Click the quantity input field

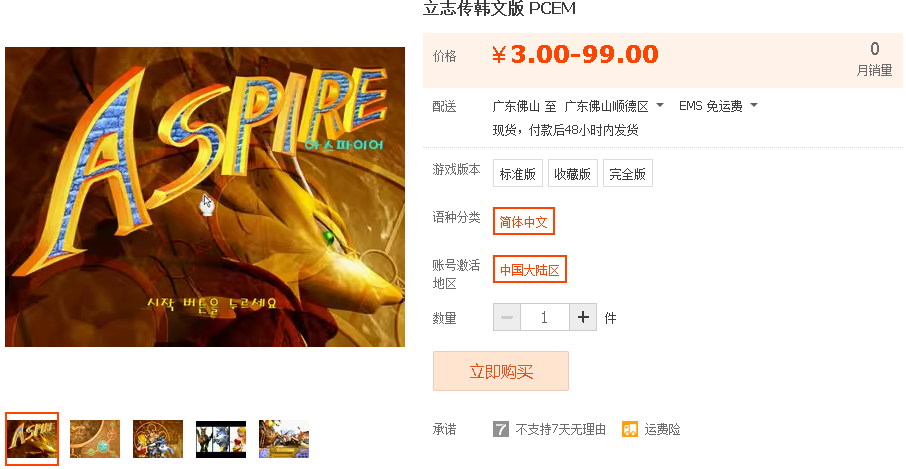544,317
